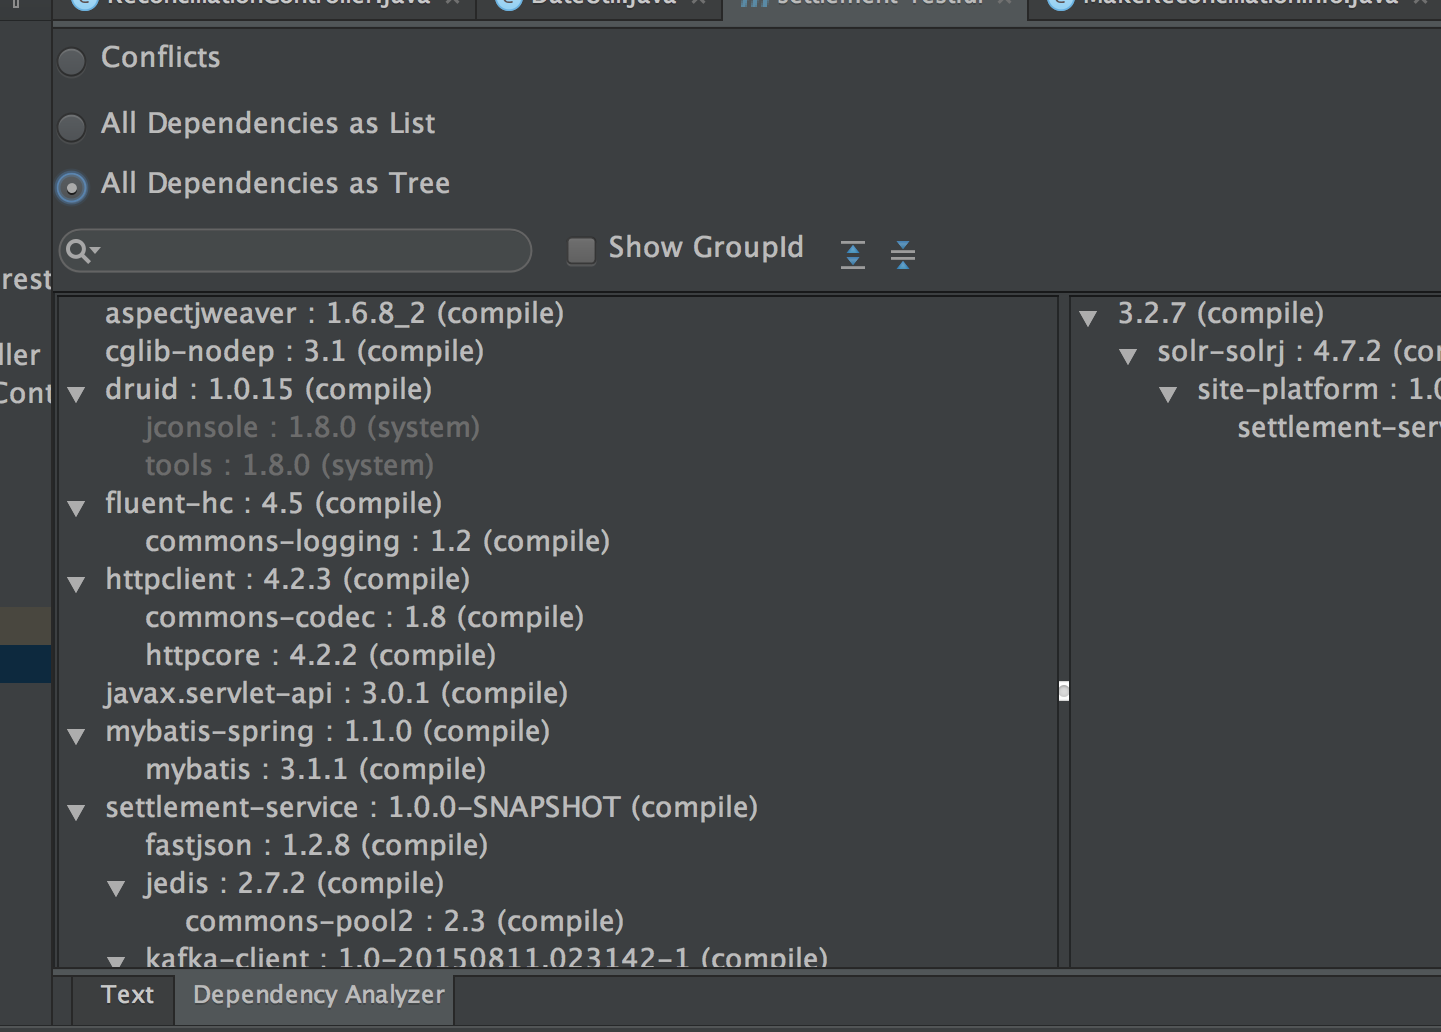Screen dimensions: 1441x1032
Task: Select solr-solrj : 4.7.2 in right pane
Action: point(1298,352)
